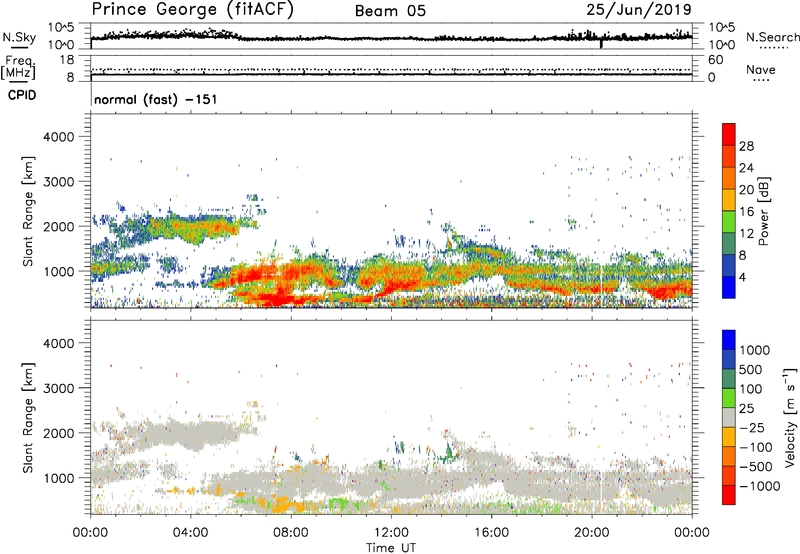Click the "Slant Range [km]" label of power plot
The width and height of the screenshot is (800, 554).
coord(28,211)
